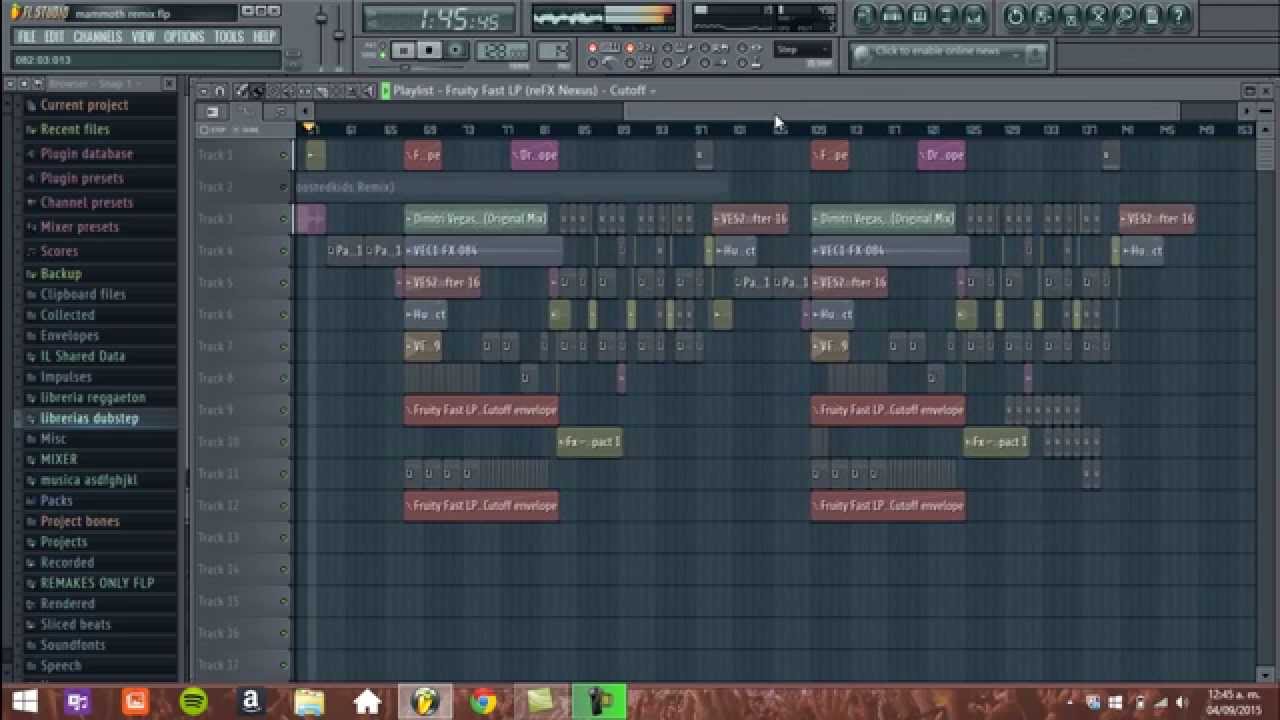Open the CHANNELS menu
The width and height of the screenshot is (1280, 720).
[98, 37]
